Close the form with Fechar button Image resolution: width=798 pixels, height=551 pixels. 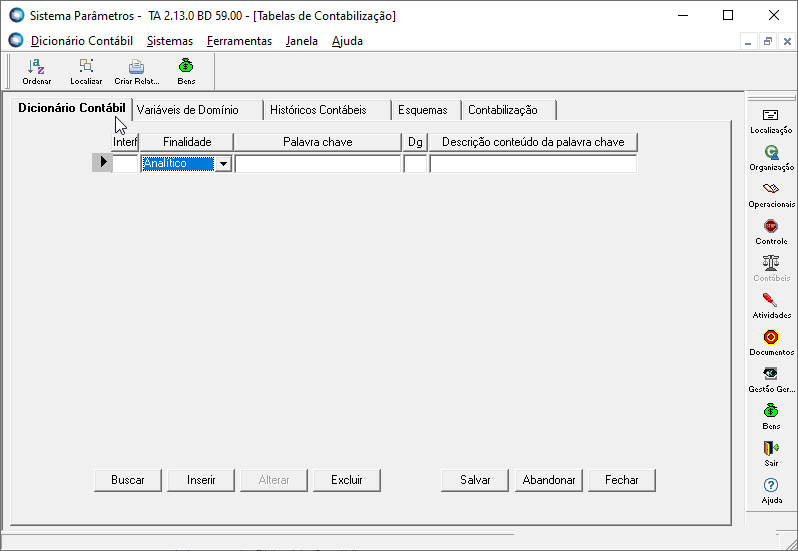pyautogui.click(x=622, y=480)
